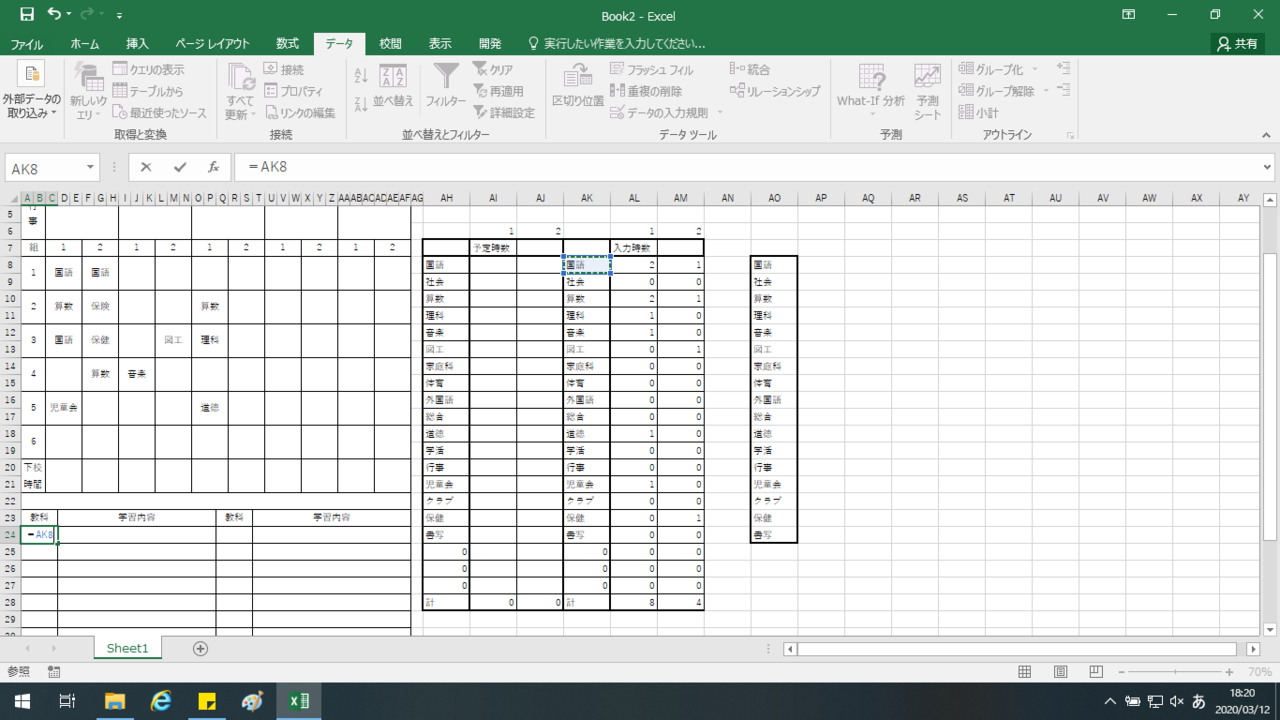Screen dimensions: 1280x720
Task: Switch to the ホーム tab
Action: click(x=85, y=44)
